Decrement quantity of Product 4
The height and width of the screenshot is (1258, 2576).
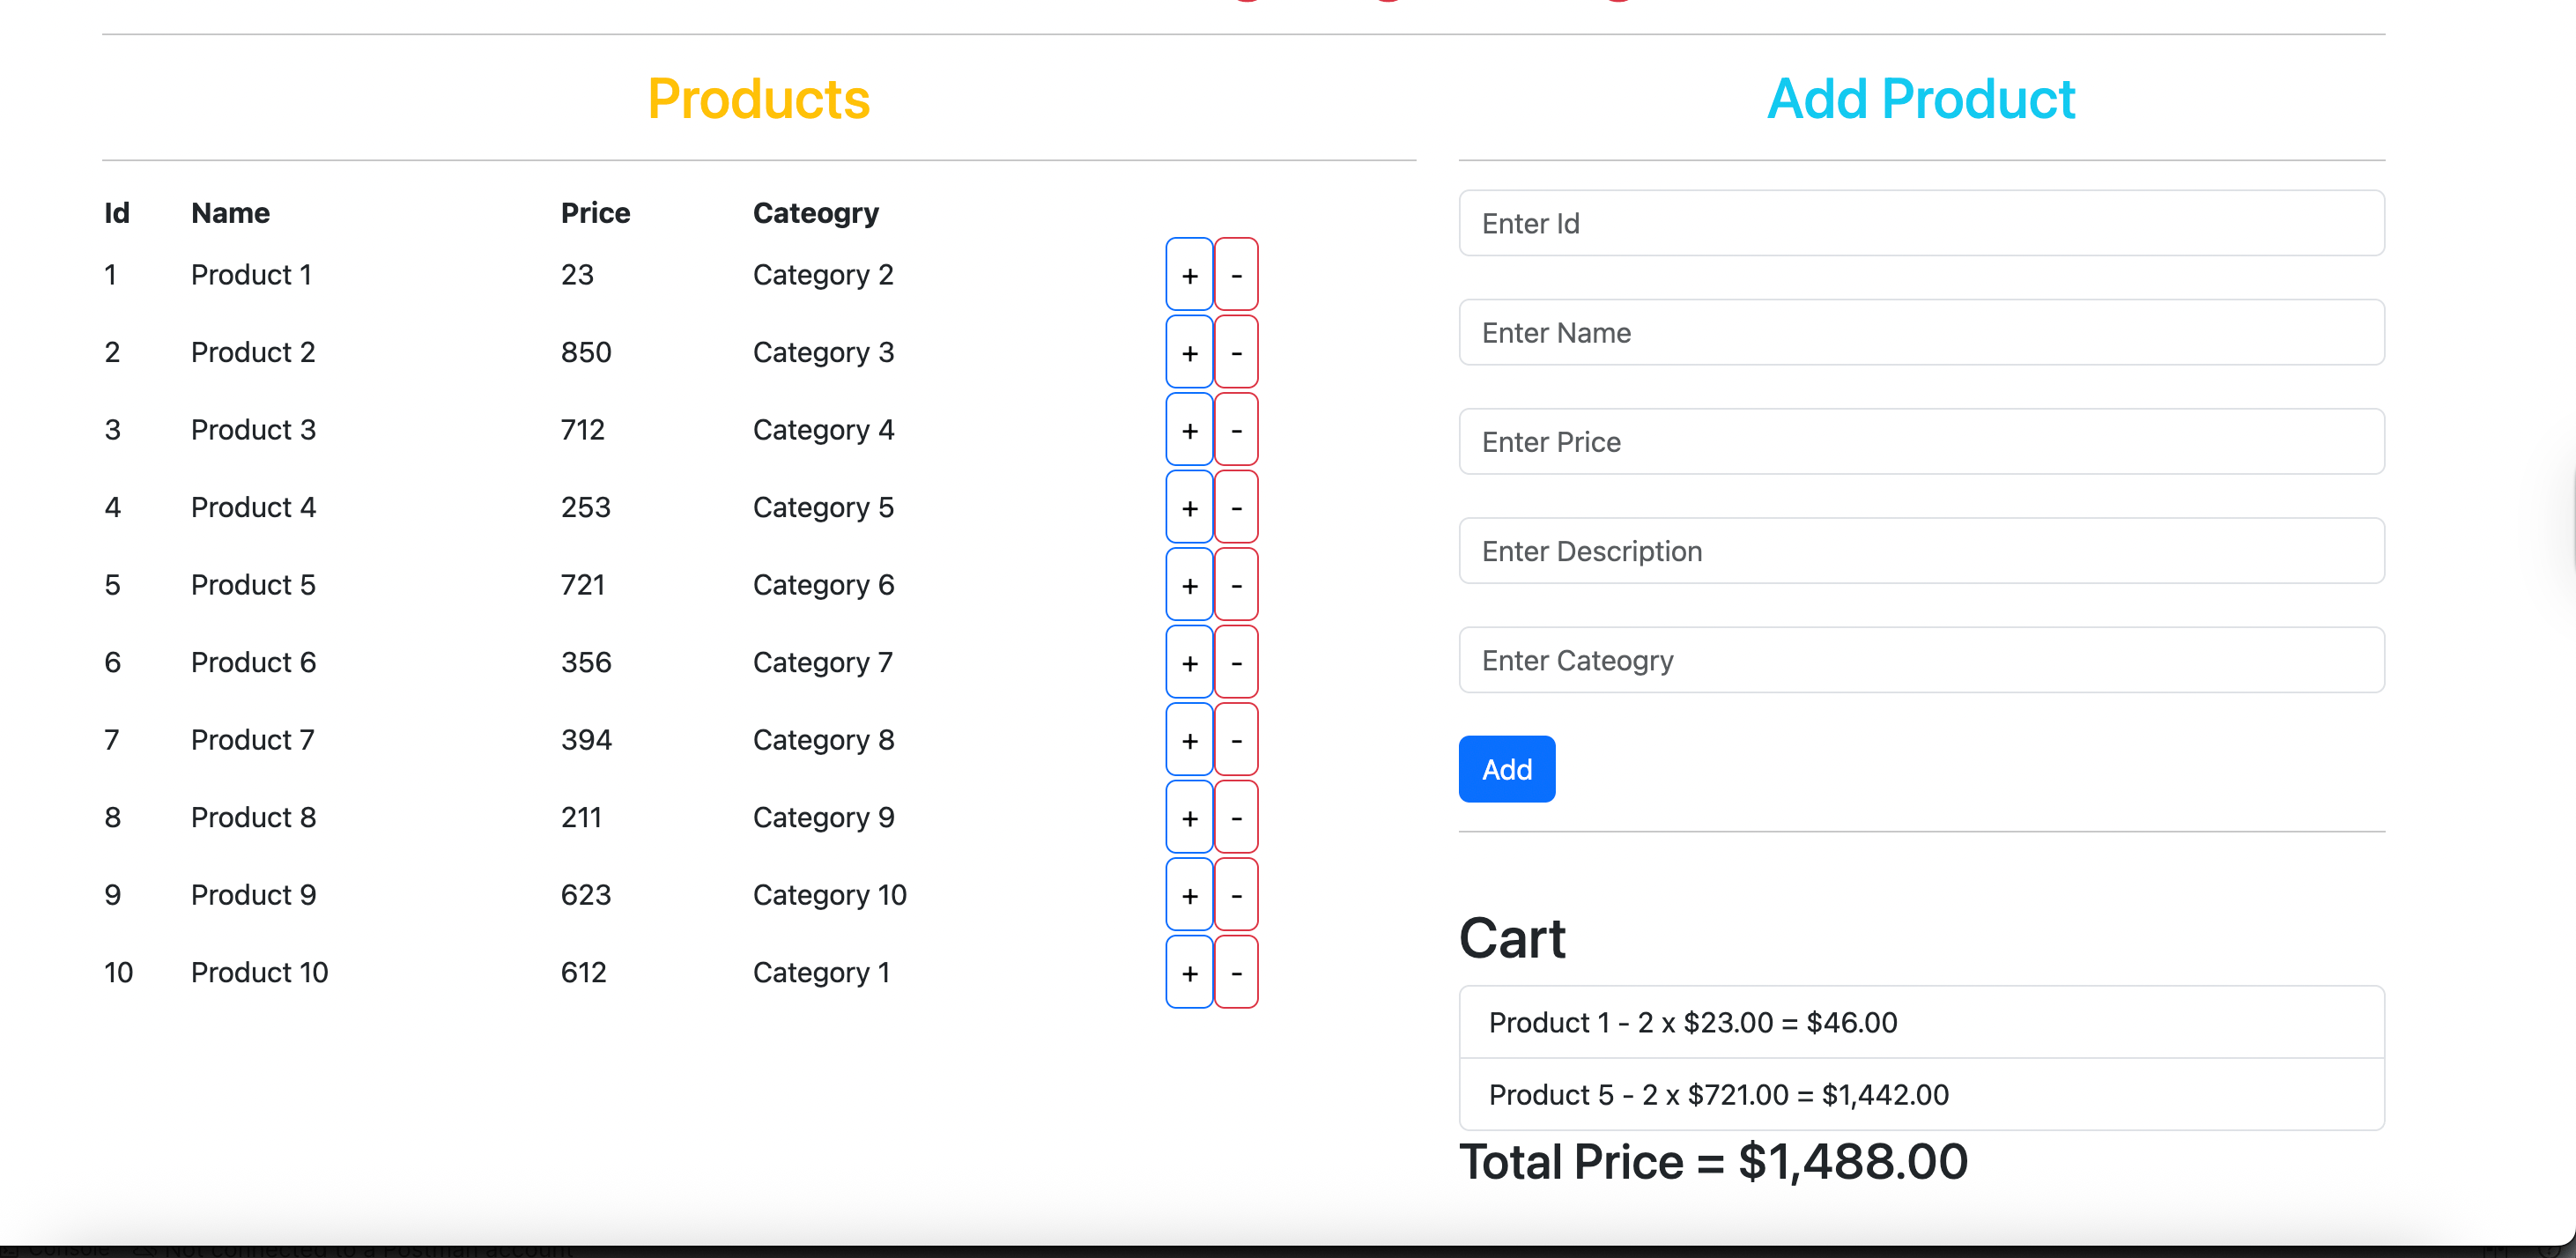[1236, 507]
